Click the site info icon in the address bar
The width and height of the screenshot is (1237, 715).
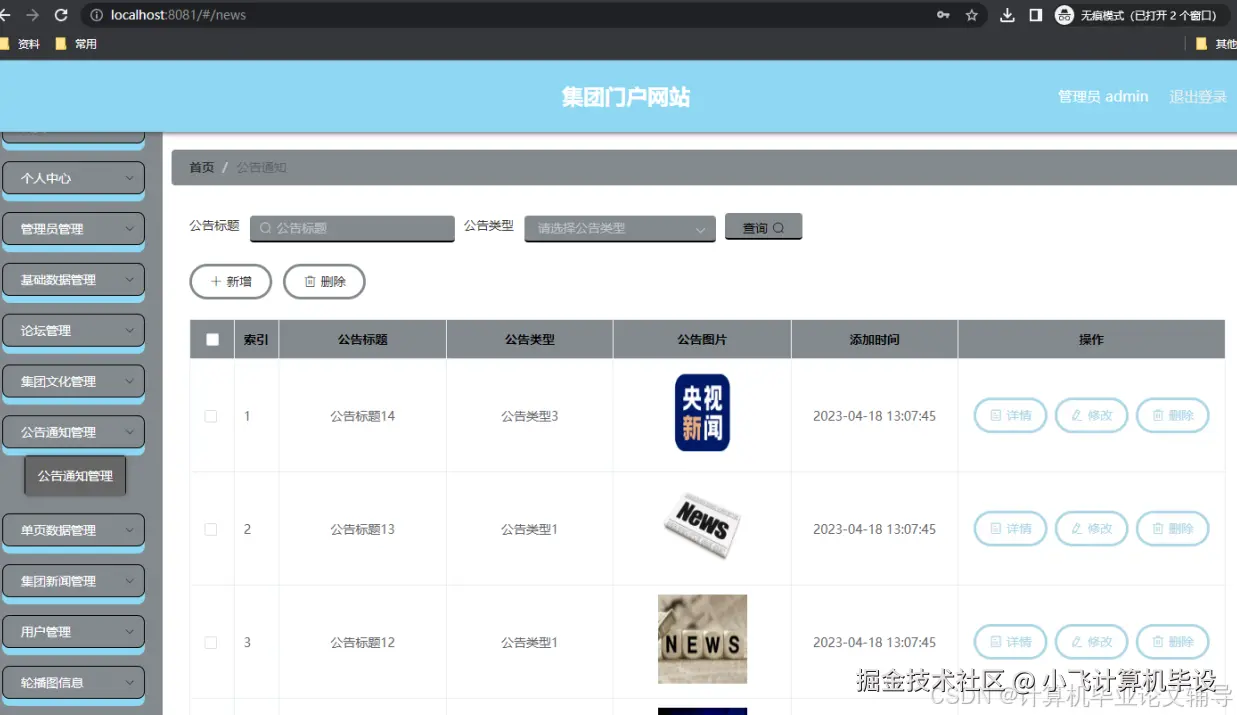pos(97,15)
